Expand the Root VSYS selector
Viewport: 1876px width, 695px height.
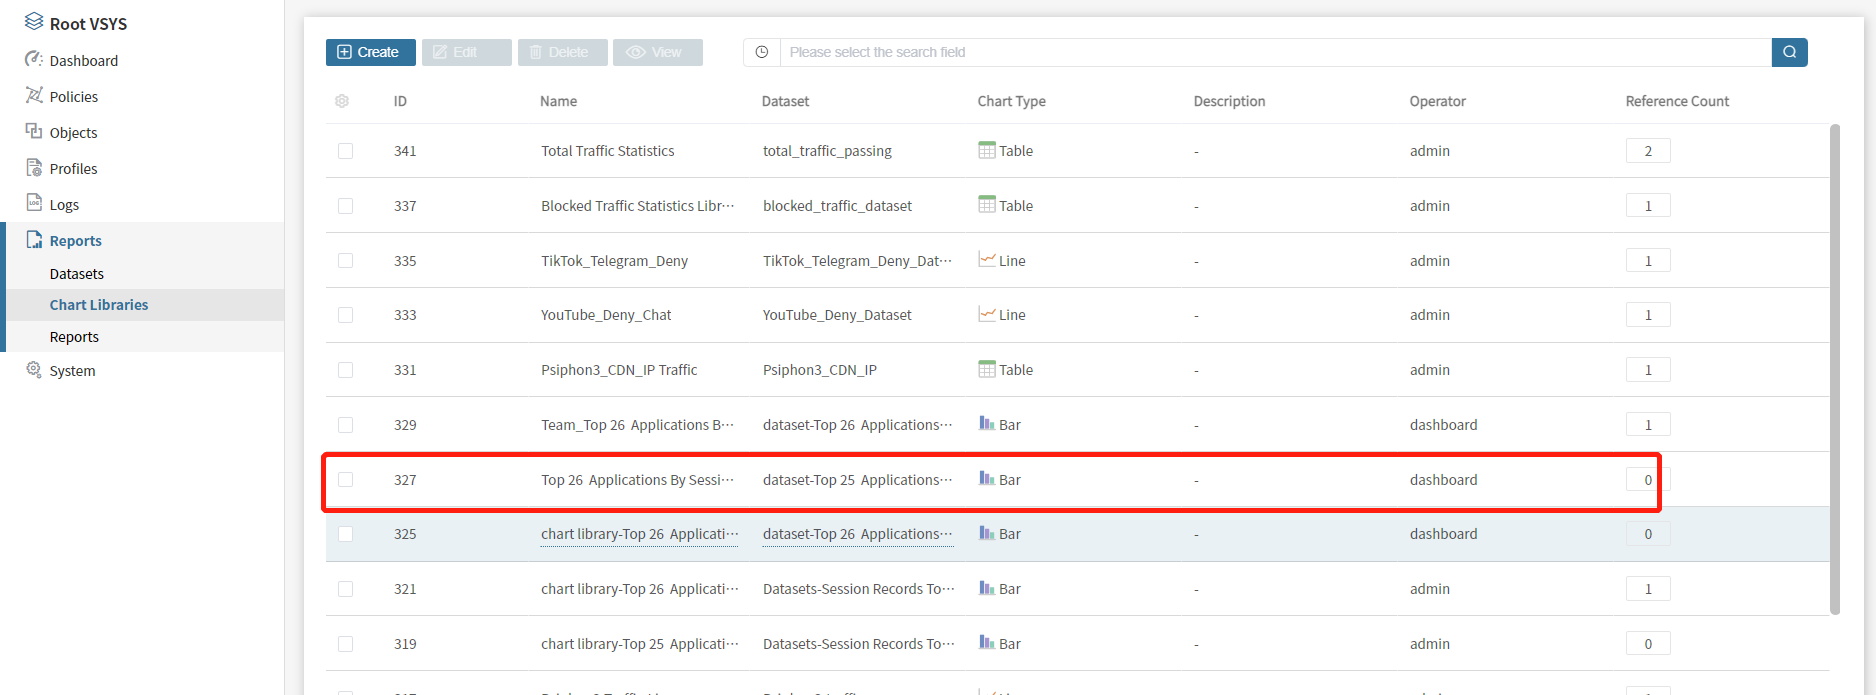click(88, 23)
